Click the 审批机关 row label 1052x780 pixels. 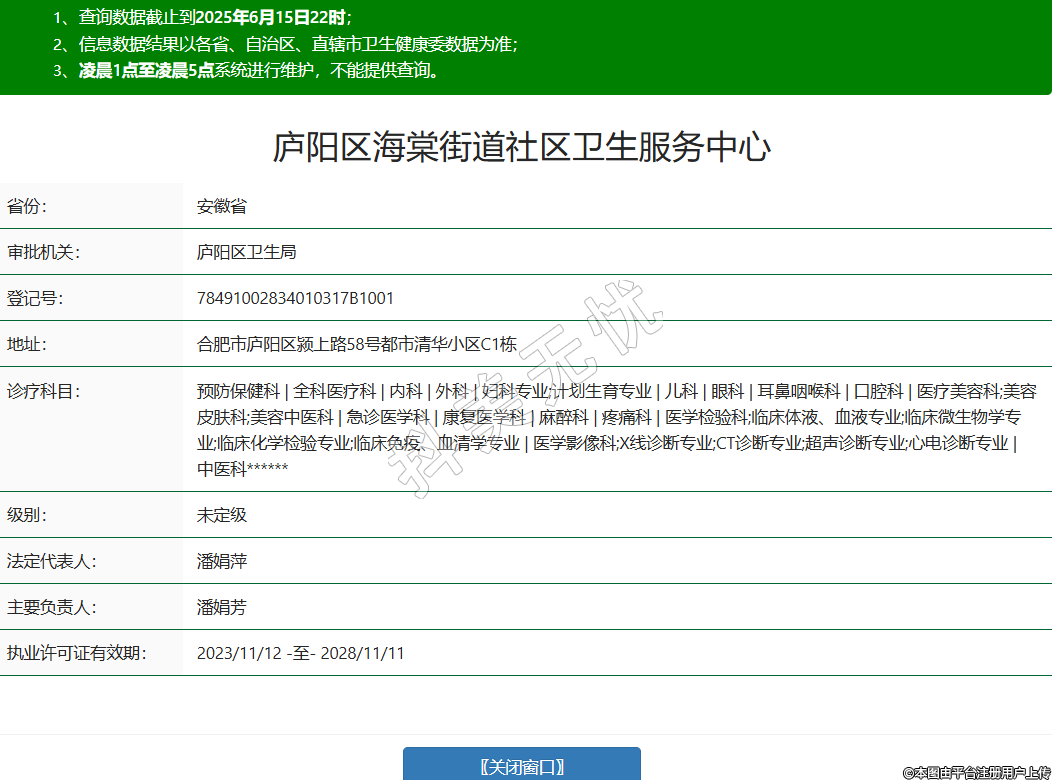43,252
